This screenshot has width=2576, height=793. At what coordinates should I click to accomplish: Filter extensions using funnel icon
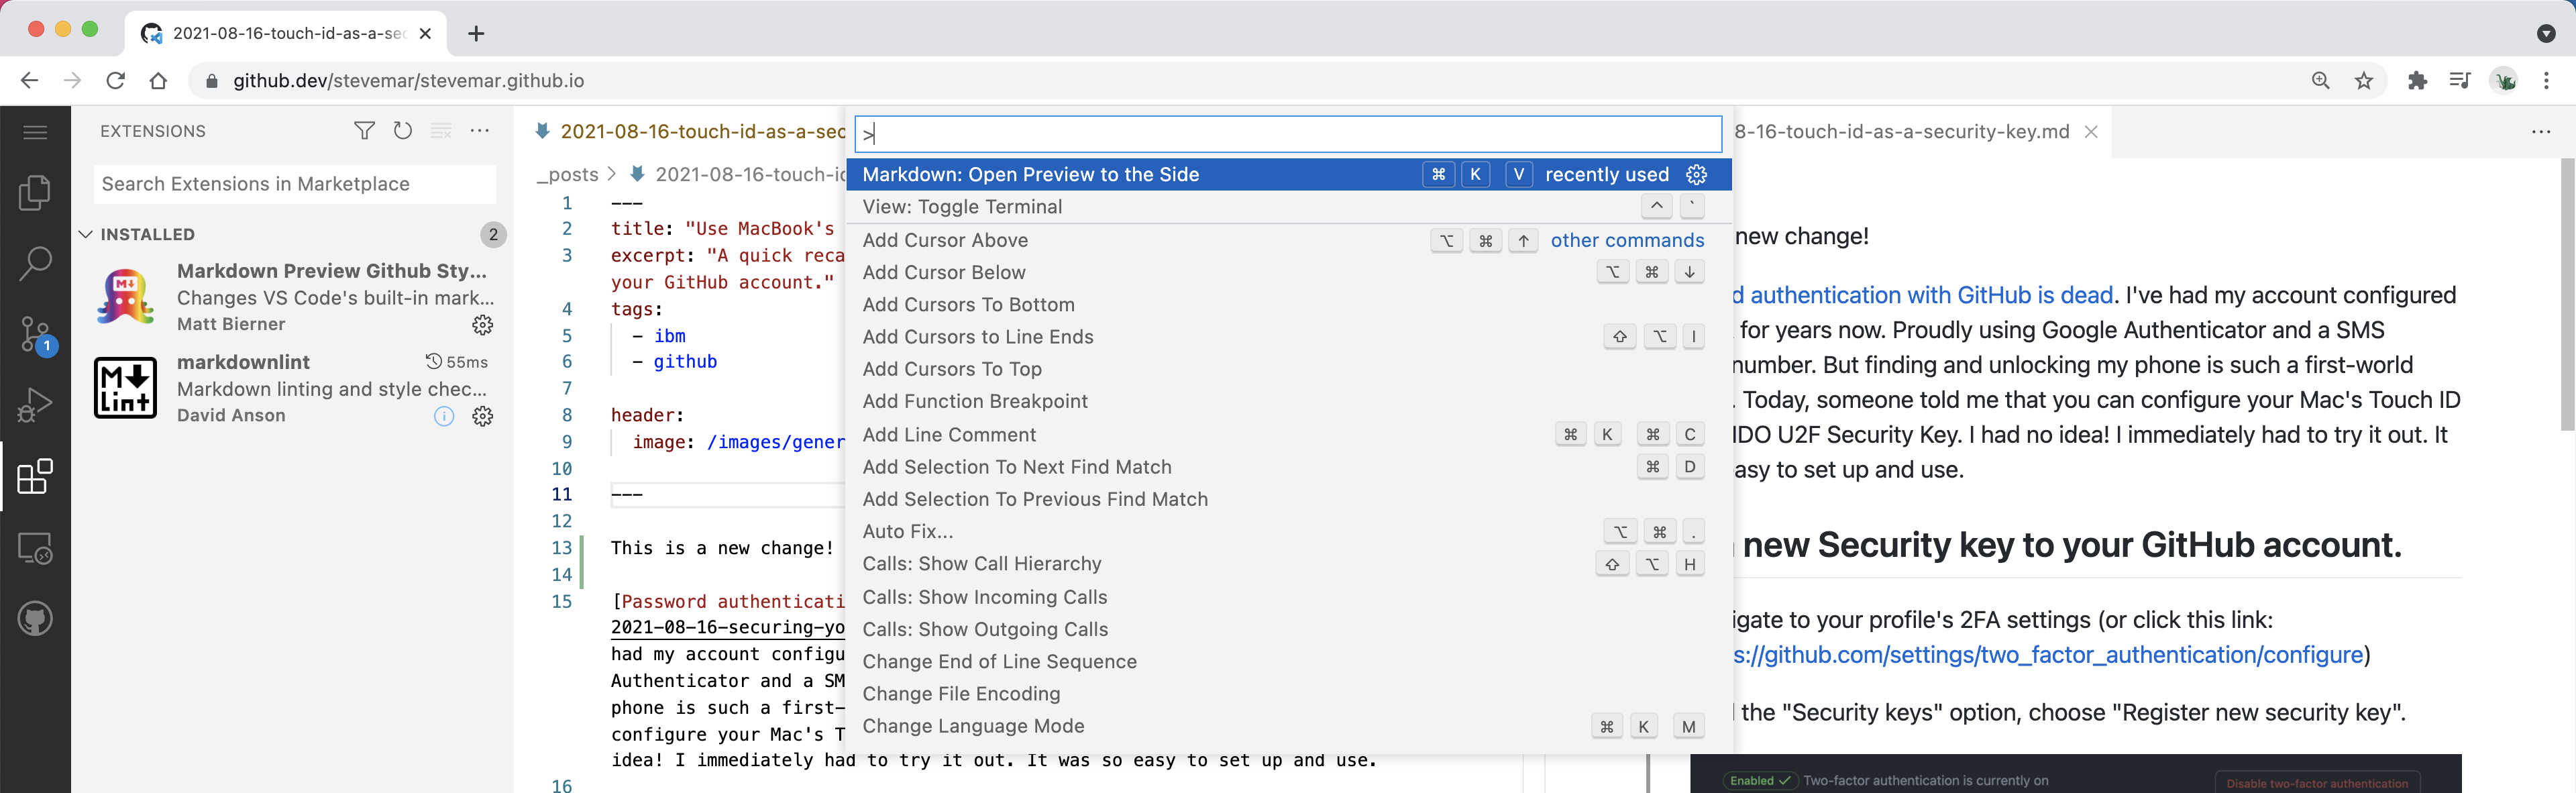tap(365, 131)
